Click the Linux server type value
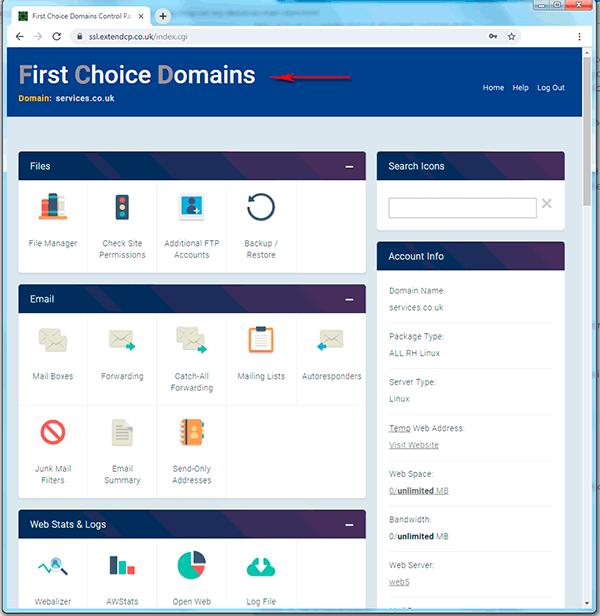 (399, 399)
